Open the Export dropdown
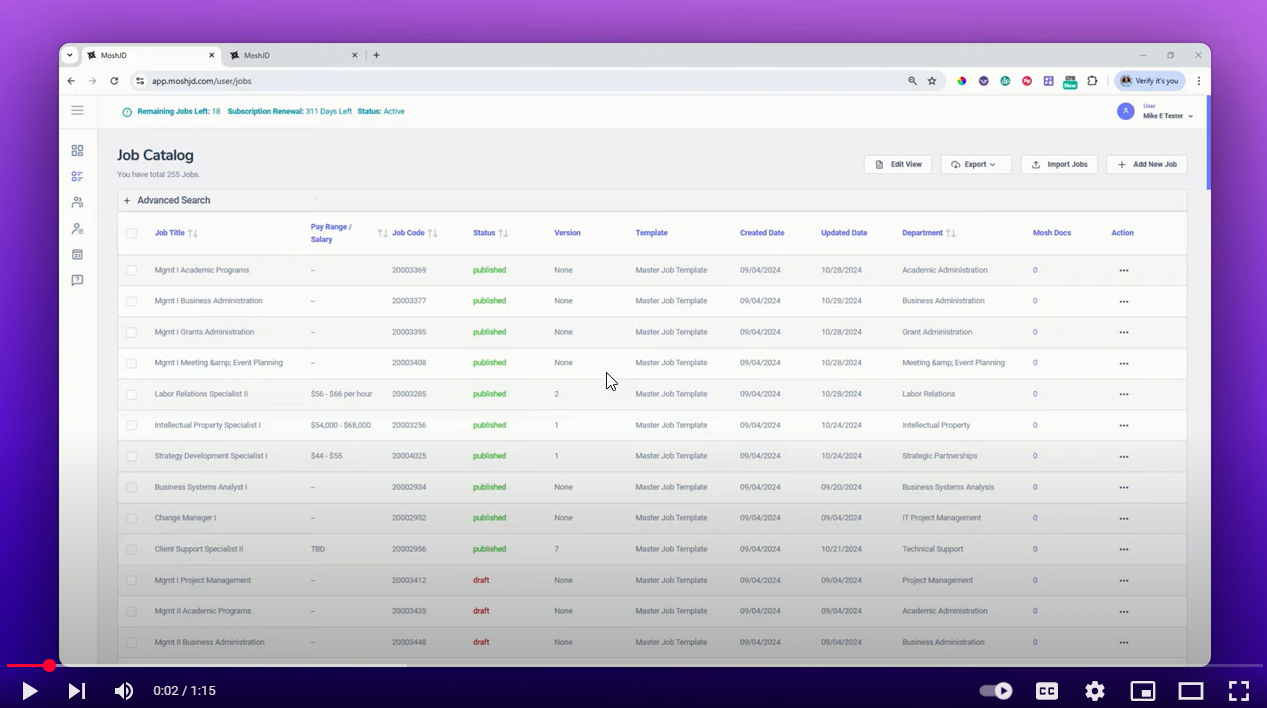 tap(976, 164)
